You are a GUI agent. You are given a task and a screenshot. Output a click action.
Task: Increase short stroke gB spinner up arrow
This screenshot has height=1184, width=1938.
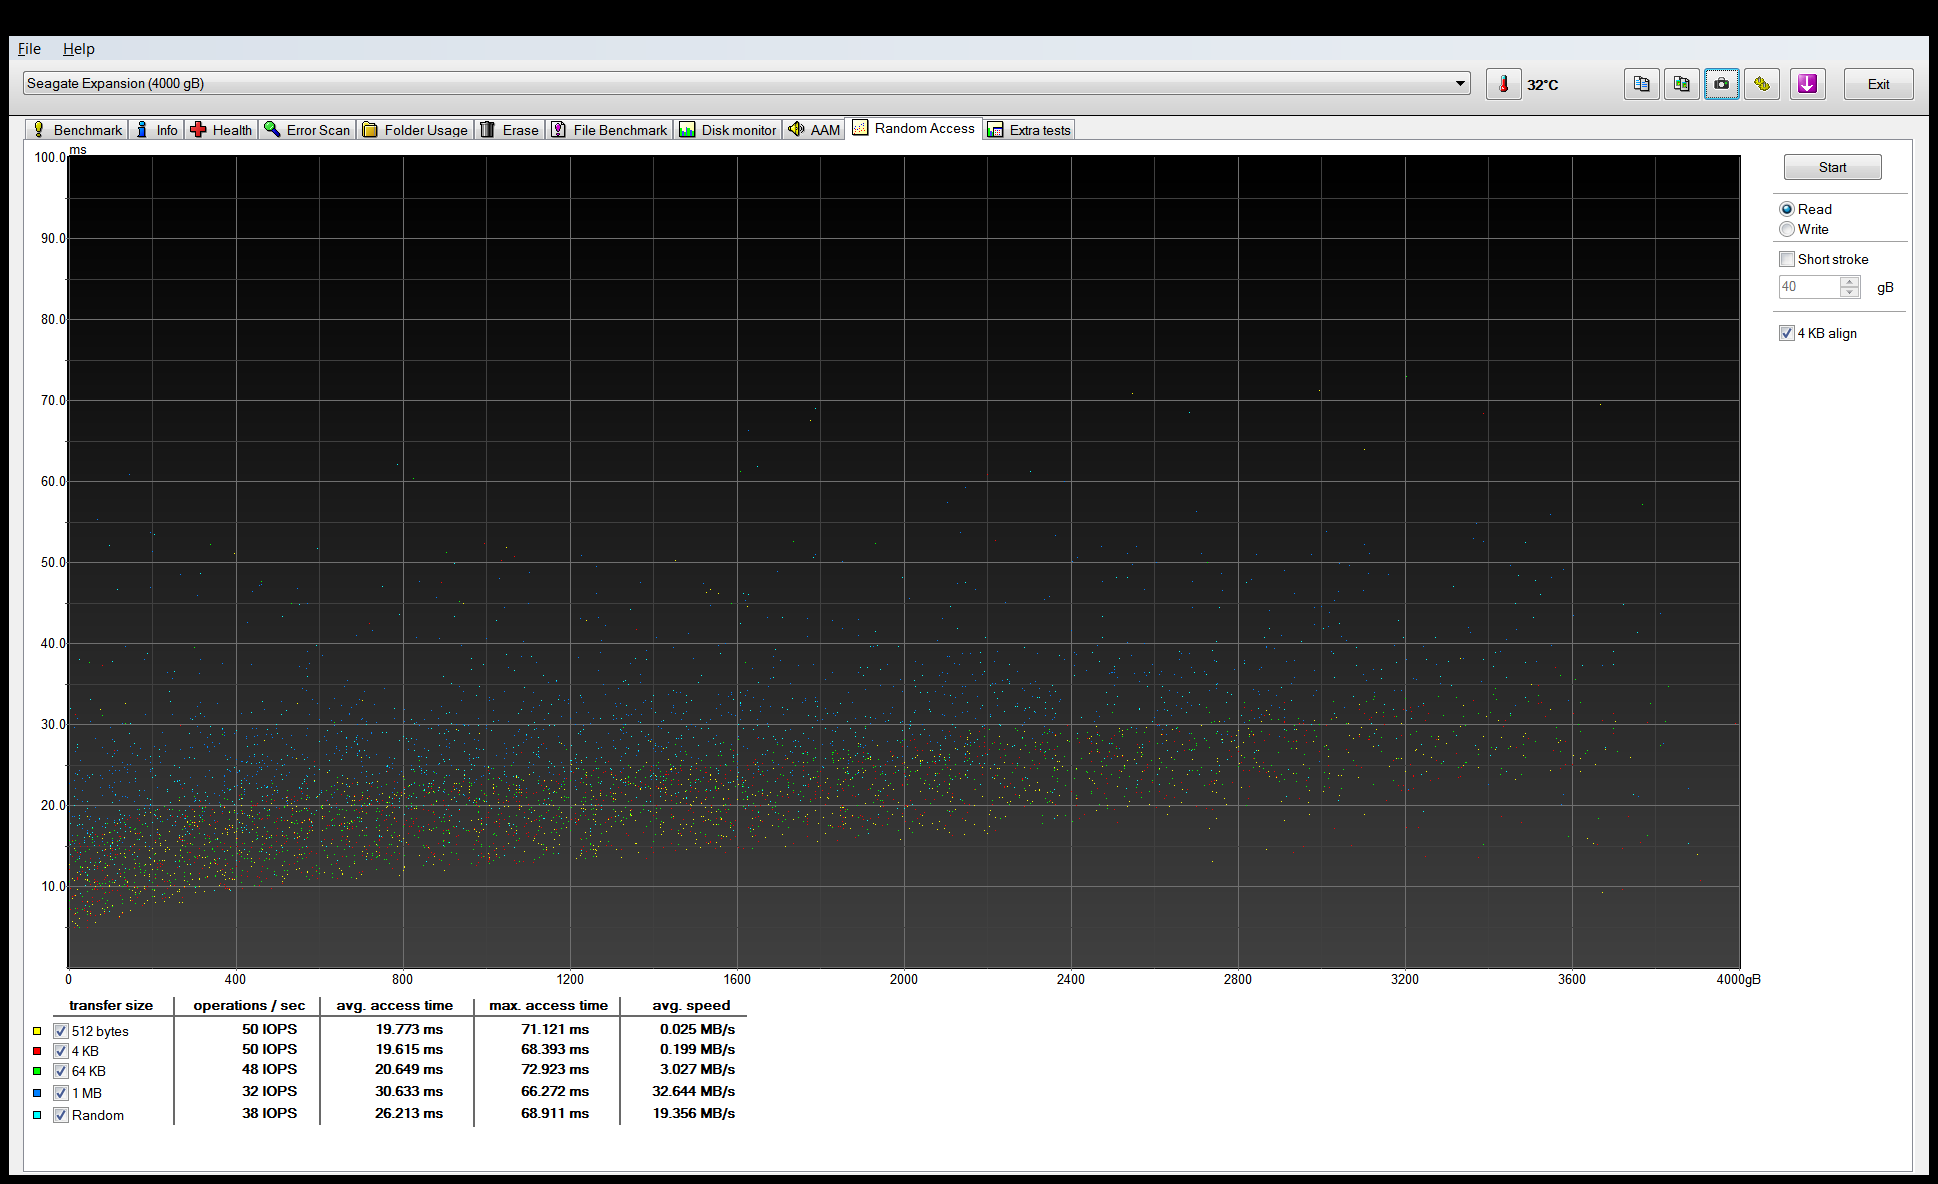pyautogui.click(x=1850, y=282)
